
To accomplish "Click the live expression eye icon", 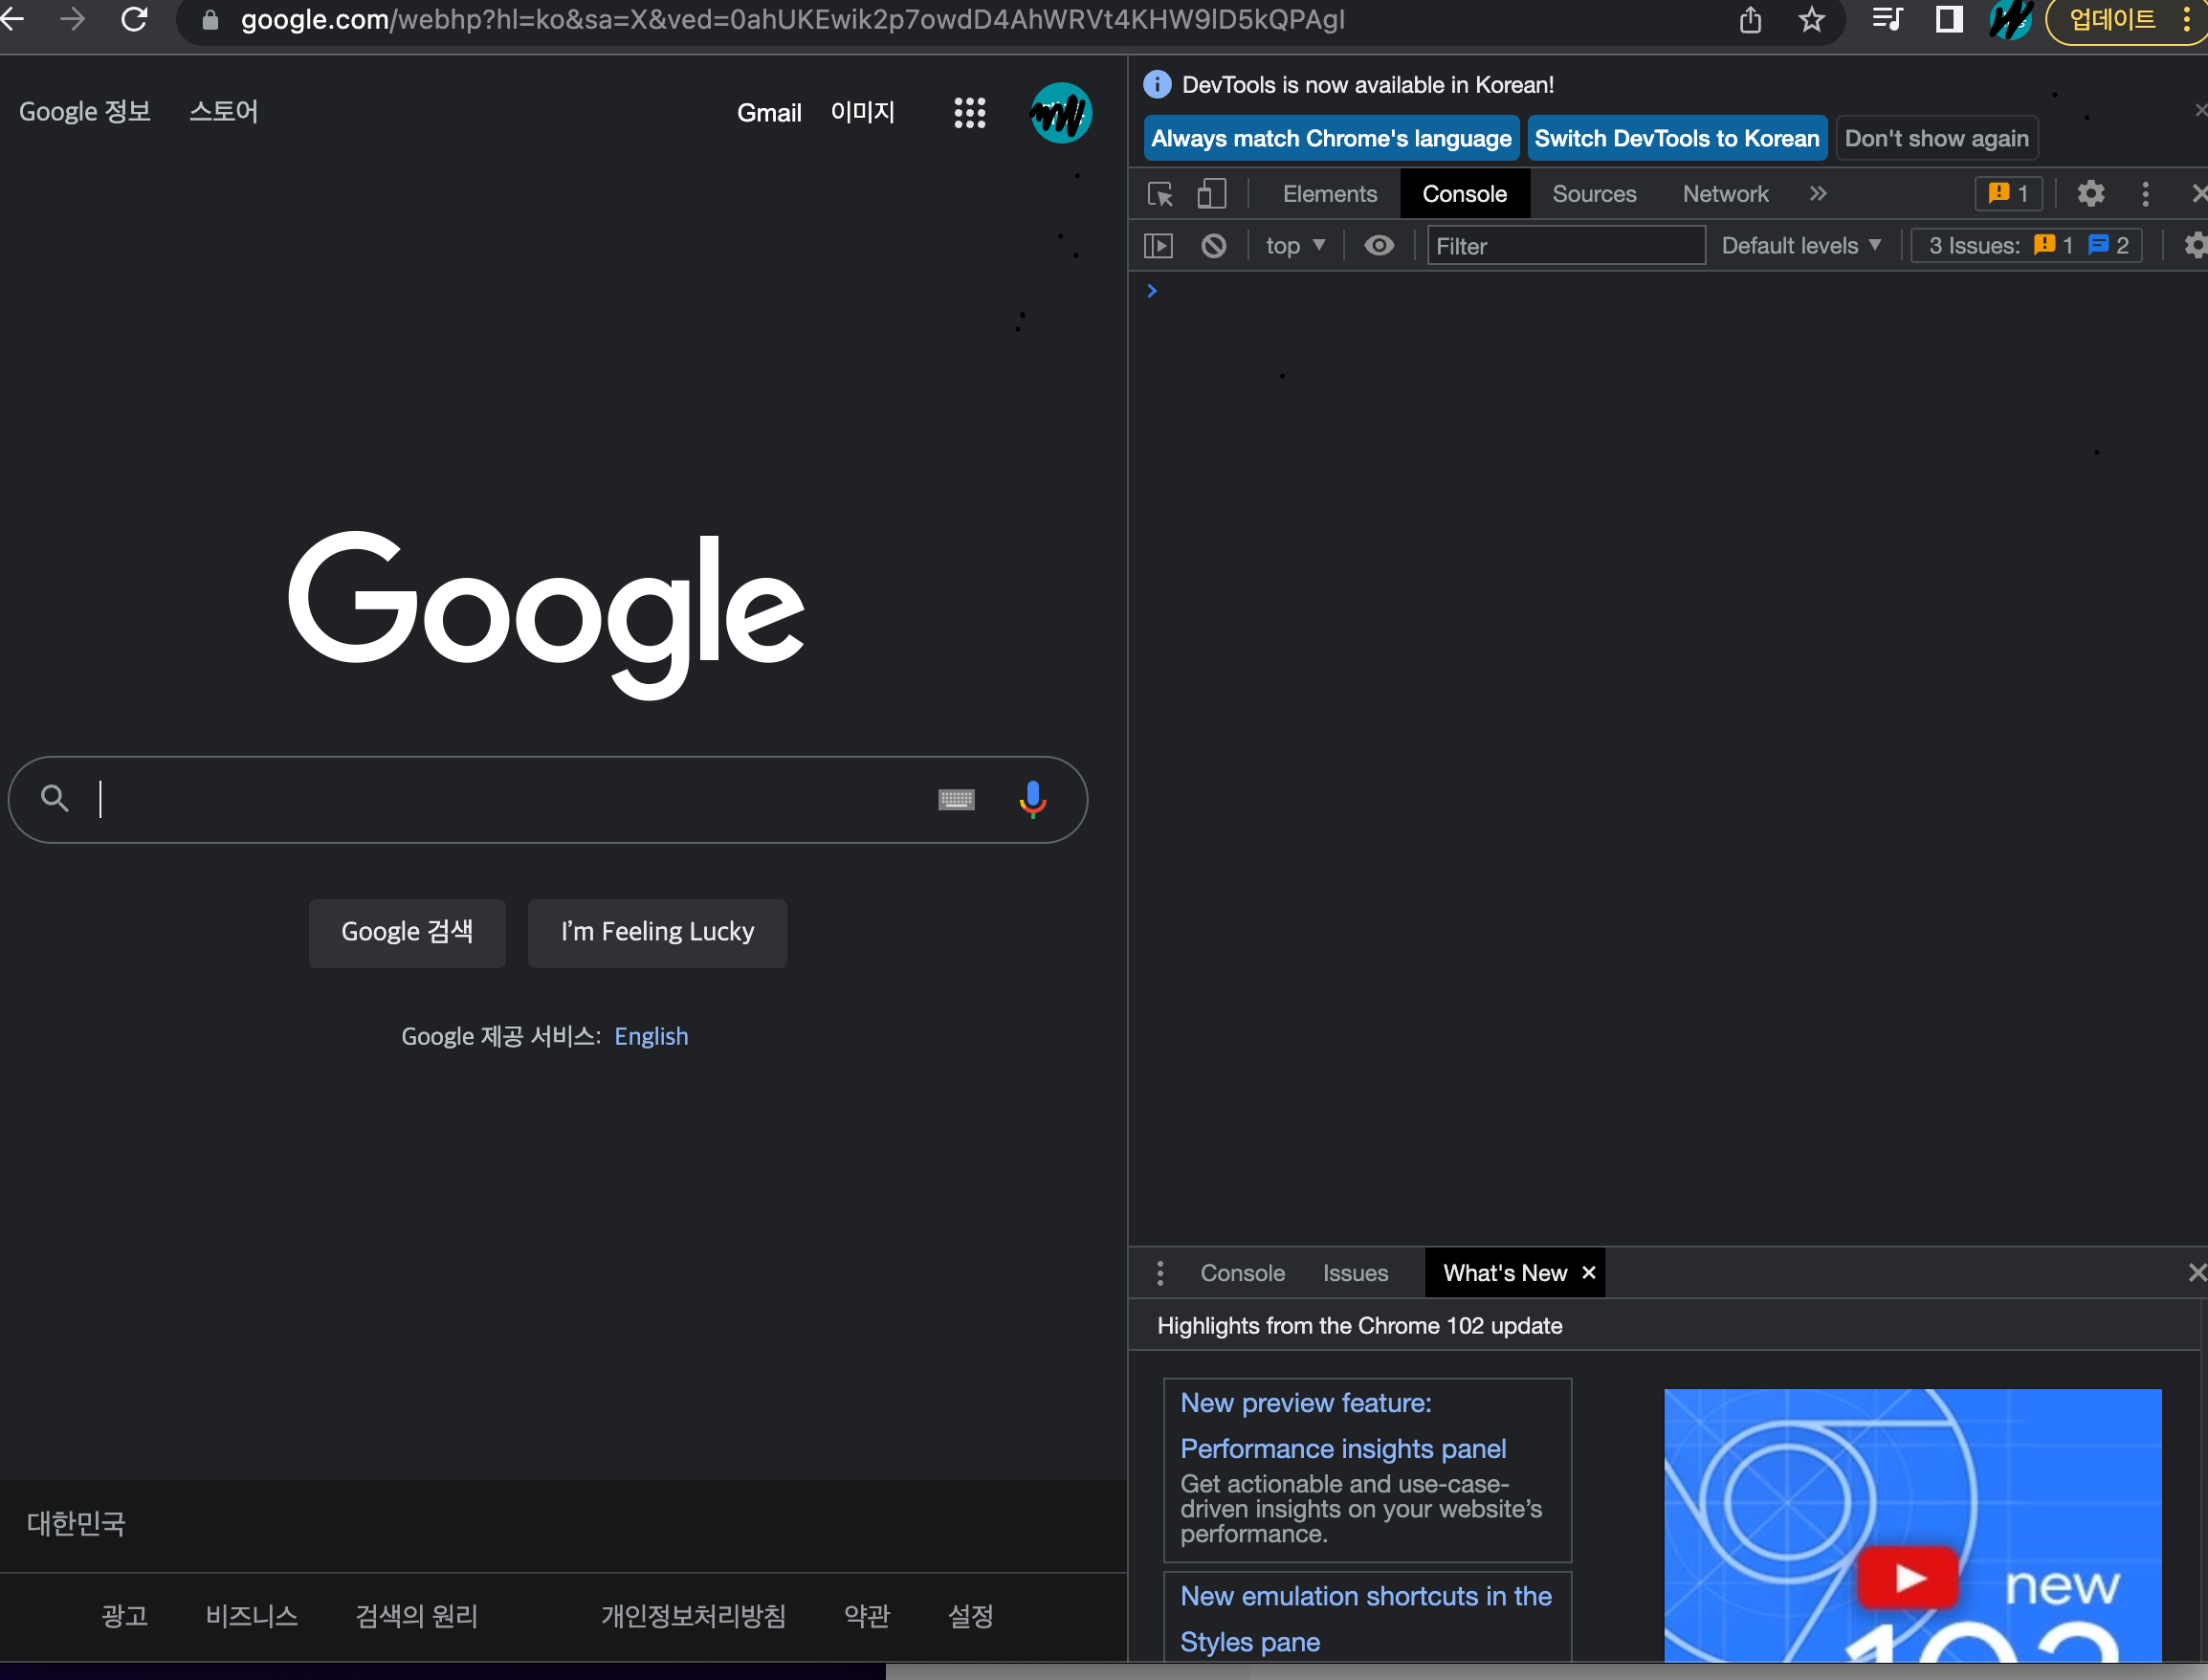I will [x=1379, y=246].
